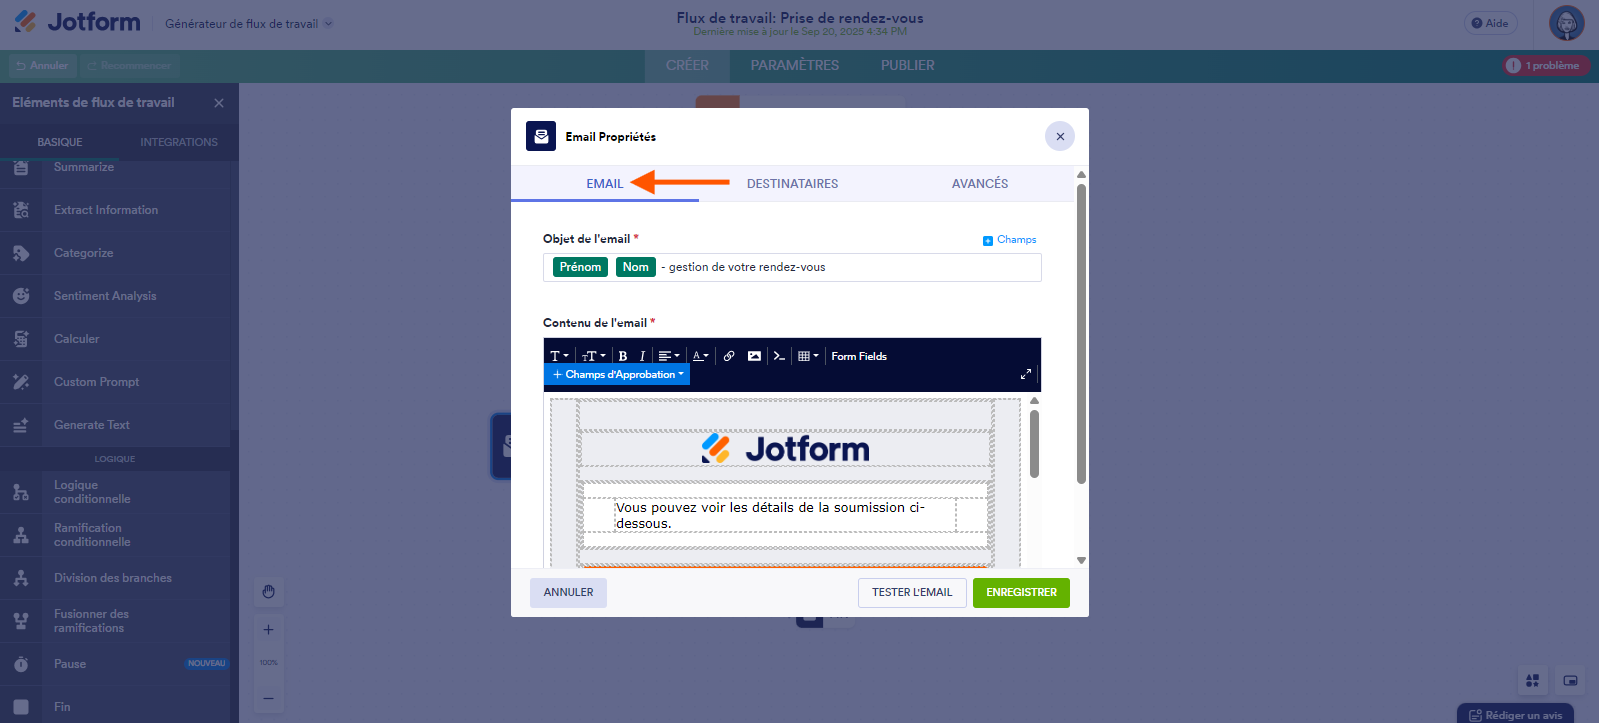Insert an image into the email content
This screenshot has height=723, width=1599.
pos(754,356)
